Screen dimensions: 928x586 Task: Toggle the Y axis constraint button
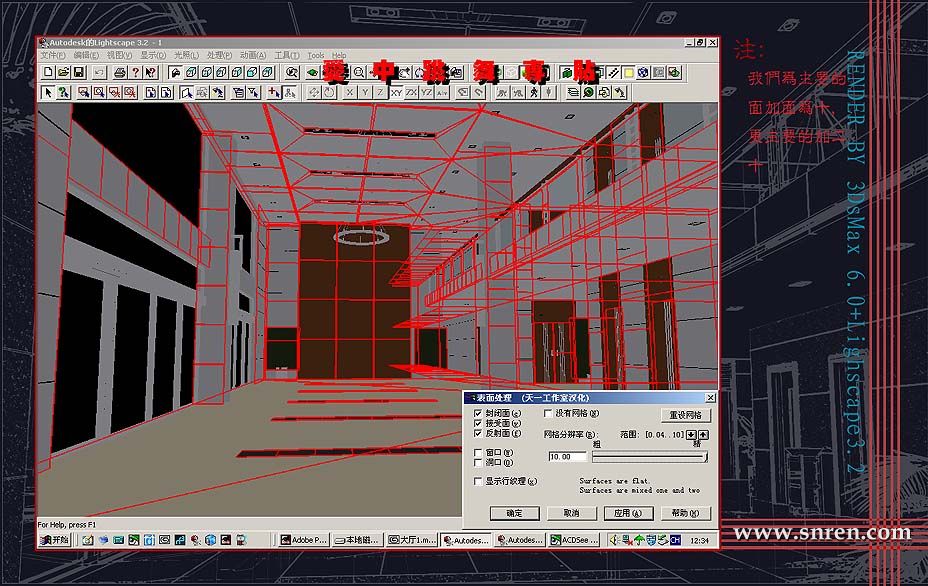pyautogui.click(x=365, y=92)
